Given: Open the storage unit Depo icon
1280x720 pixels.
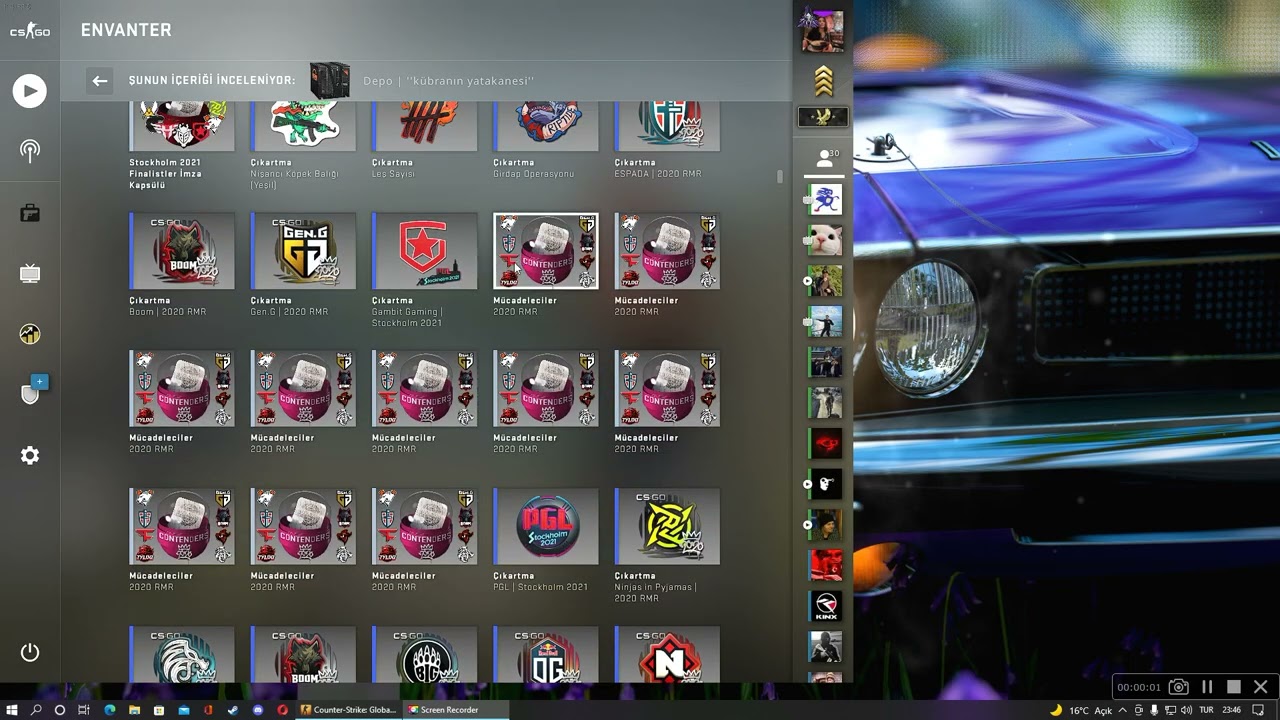Looking at the screenshot, I should coord(330,80).
